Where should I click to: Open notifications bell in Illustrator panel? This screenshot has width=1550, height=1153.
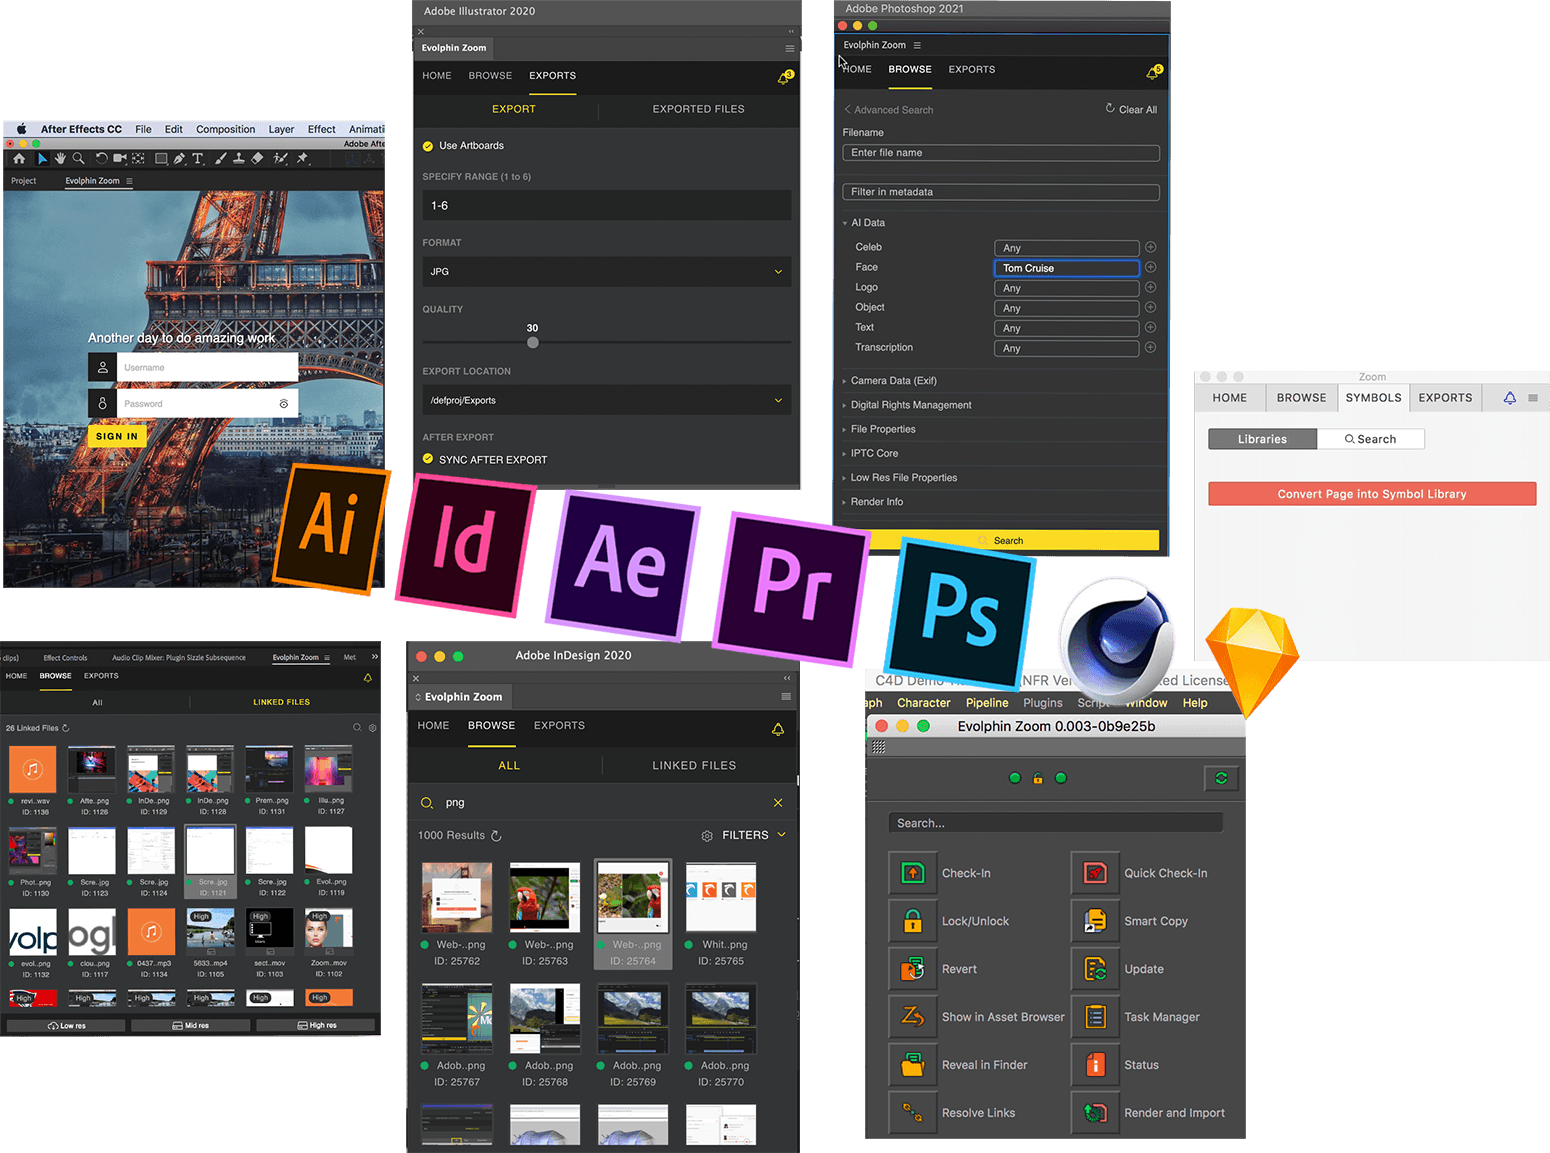(785, 77)
